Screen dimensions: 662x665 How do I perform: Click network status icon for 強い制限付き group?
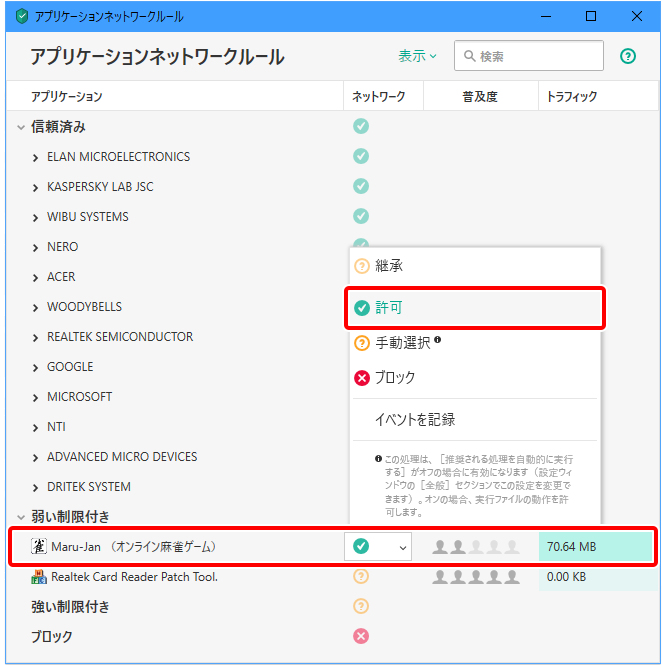(361, 606)
